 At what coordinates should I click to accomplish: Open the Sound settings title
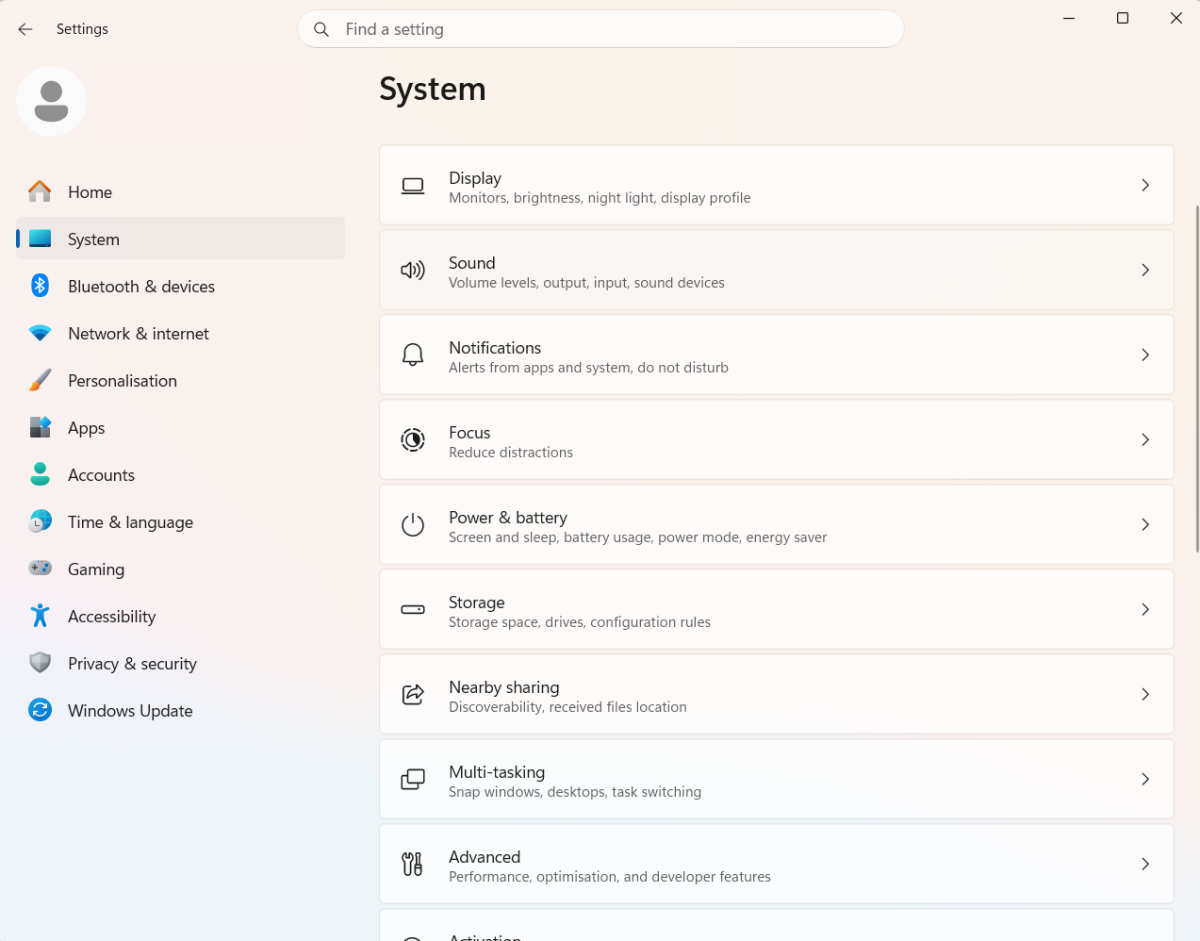click(x=472, y=263)
